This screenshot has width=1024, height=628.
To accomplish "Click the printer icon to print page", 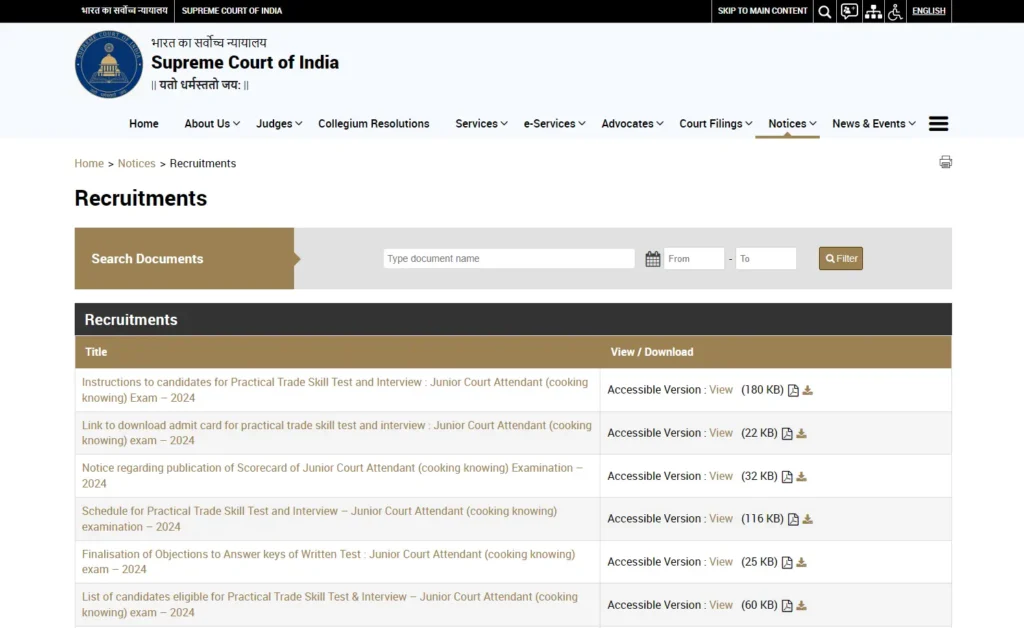I will [x=945, y=162].
